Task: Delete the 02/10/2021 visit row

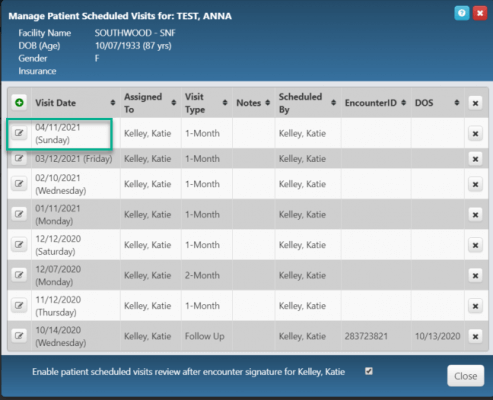Action: coord(475,184)
